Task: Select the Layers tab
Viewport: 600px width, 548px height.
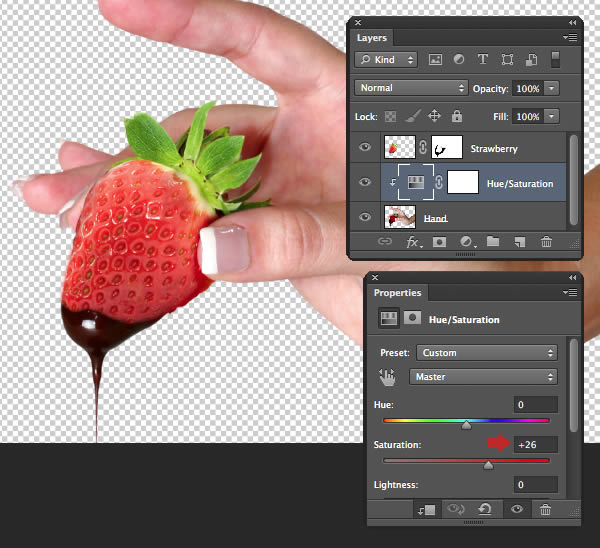Action: click(x=372, y=38)
